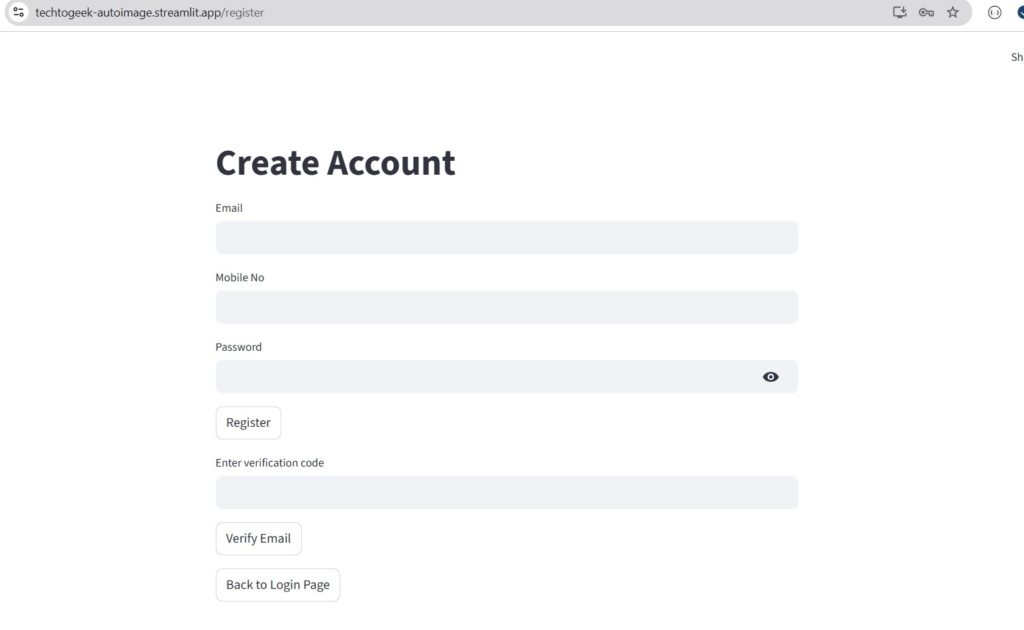Viewport: 1024px width, 630px height.
Task: Click the Verify Email button
Action: click(258, 539)
